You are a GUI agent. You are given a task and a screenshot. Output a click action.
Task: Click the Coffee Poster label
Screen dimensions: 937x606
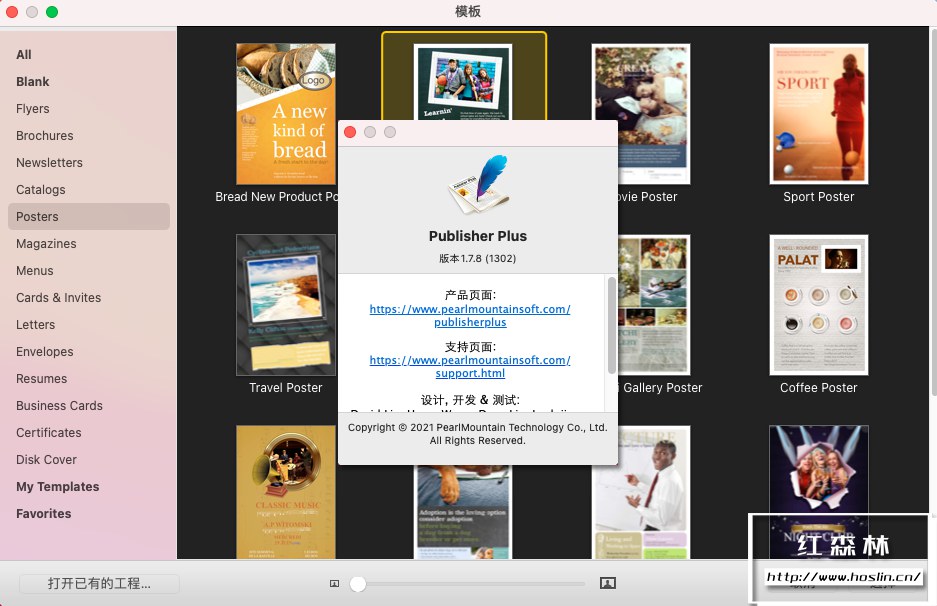819,388
